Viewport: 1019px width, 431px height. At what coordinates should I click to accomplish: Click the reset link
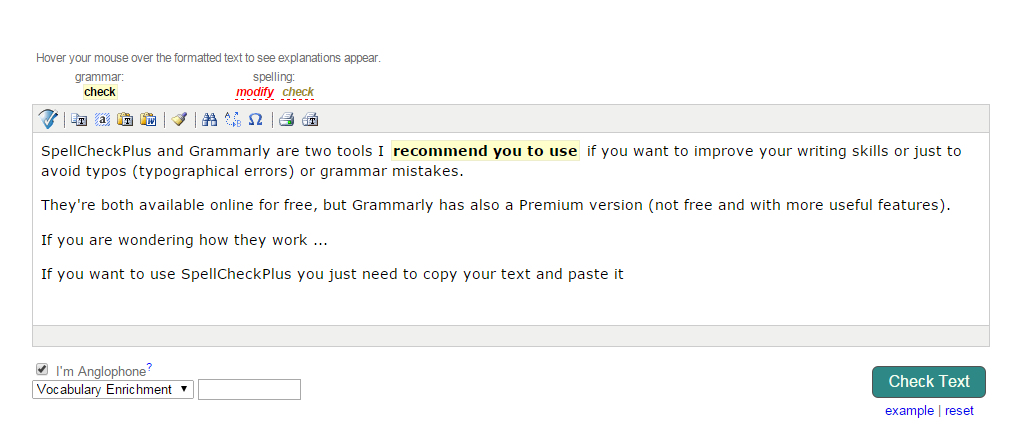(x=959, y=411)
